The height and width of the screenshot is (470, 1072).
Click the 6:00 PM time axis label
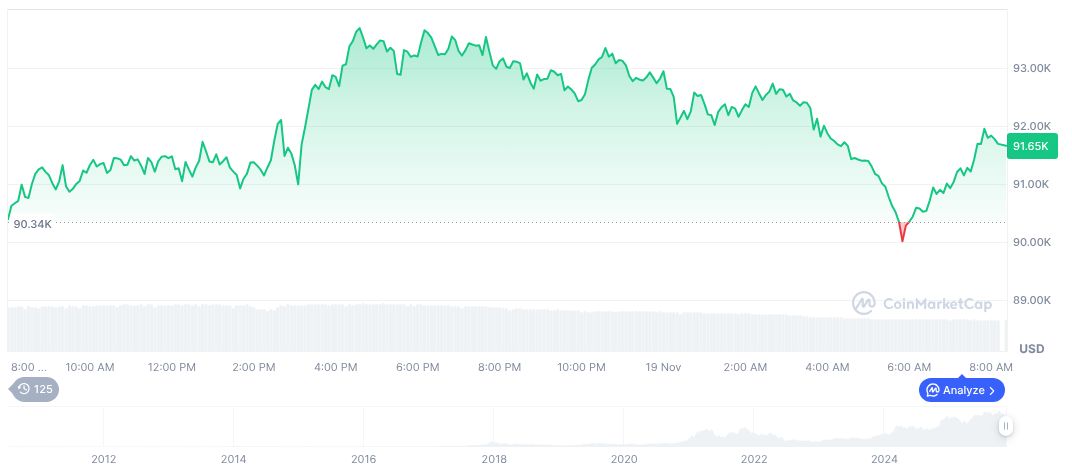[x=417, y=367]
